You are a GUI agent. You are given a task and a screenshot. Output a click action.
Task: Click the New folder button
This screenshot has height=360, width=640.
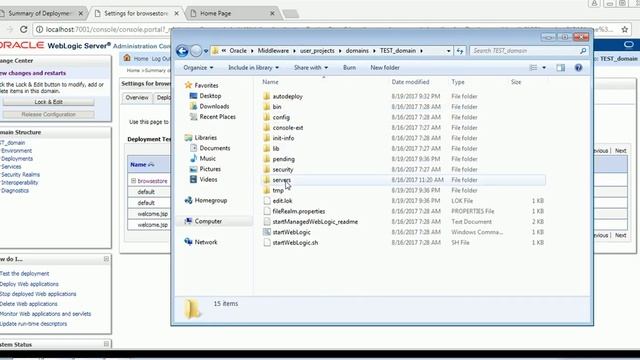click(385, 68)
